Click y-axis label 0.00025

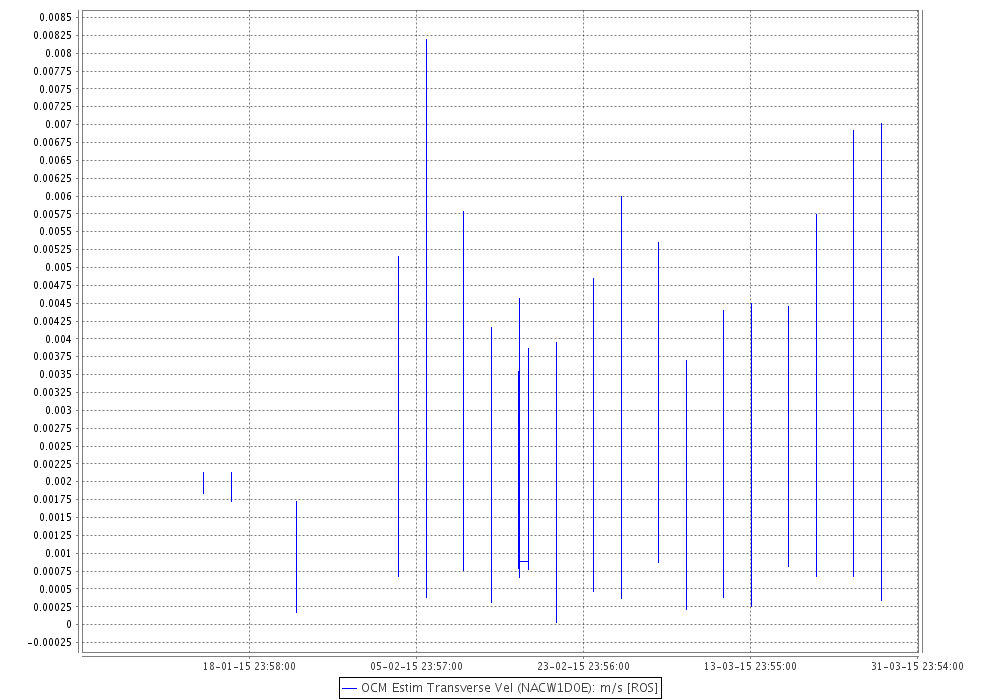click(x=53, y=606)
